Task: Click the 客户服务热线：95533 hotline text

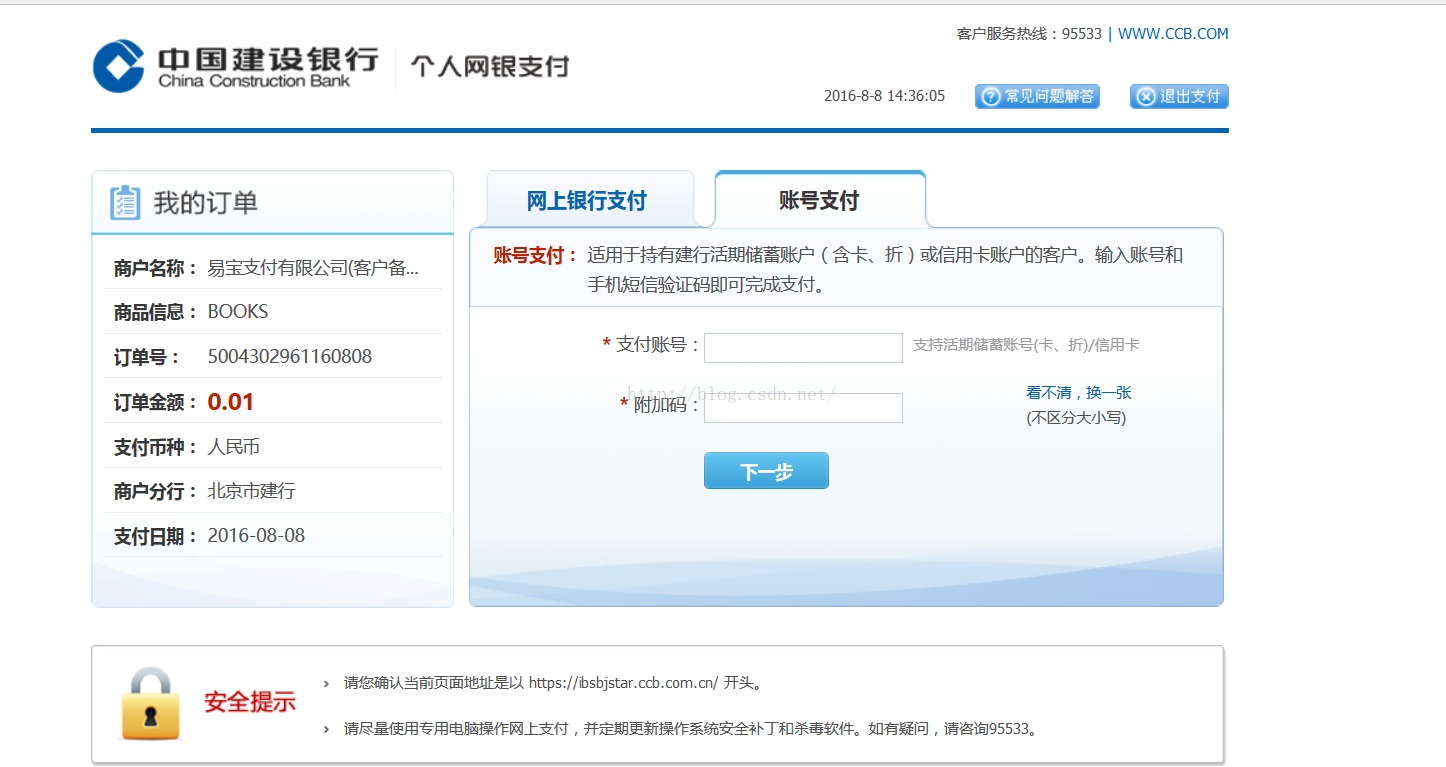Action: coord(1029,33)
